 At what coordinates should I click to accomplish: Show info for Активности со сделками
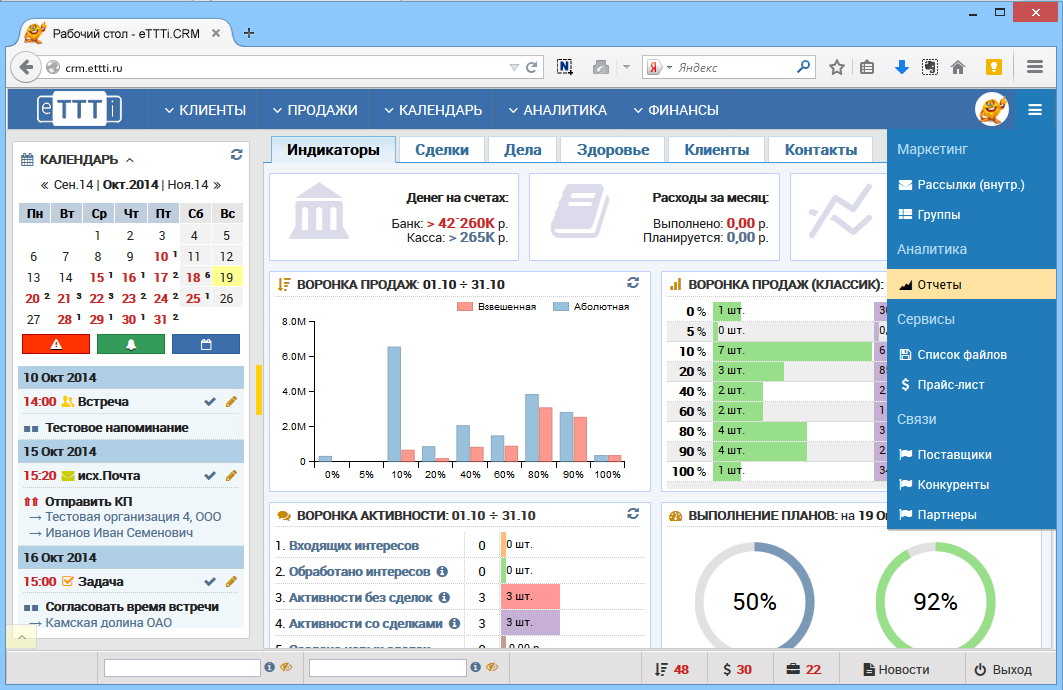tap(454, 623)
